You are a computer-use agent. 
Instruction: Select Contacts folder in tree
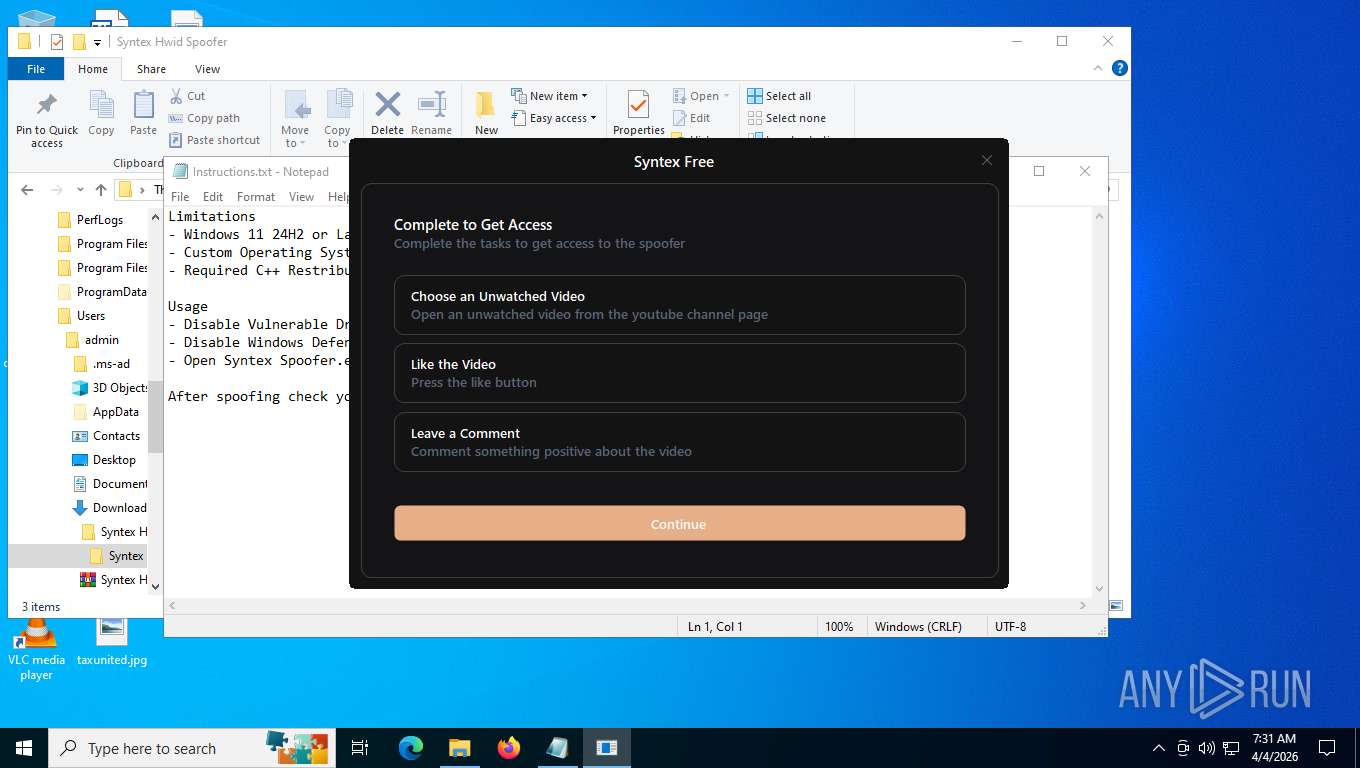(106, 436)
